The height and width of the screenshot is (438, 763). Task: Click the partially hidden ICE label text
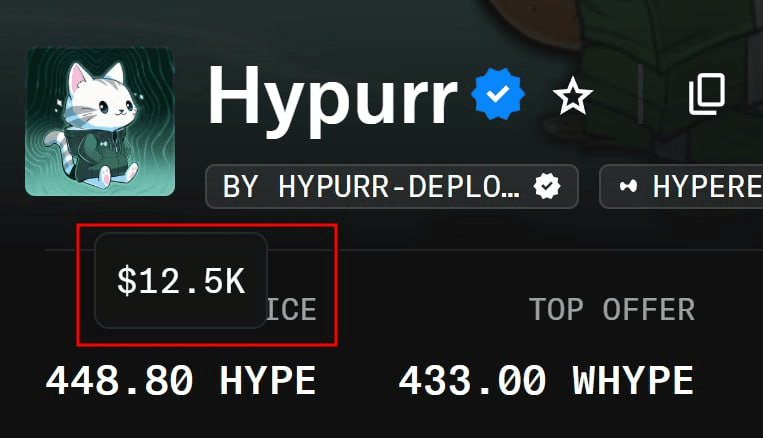(292, 310)
